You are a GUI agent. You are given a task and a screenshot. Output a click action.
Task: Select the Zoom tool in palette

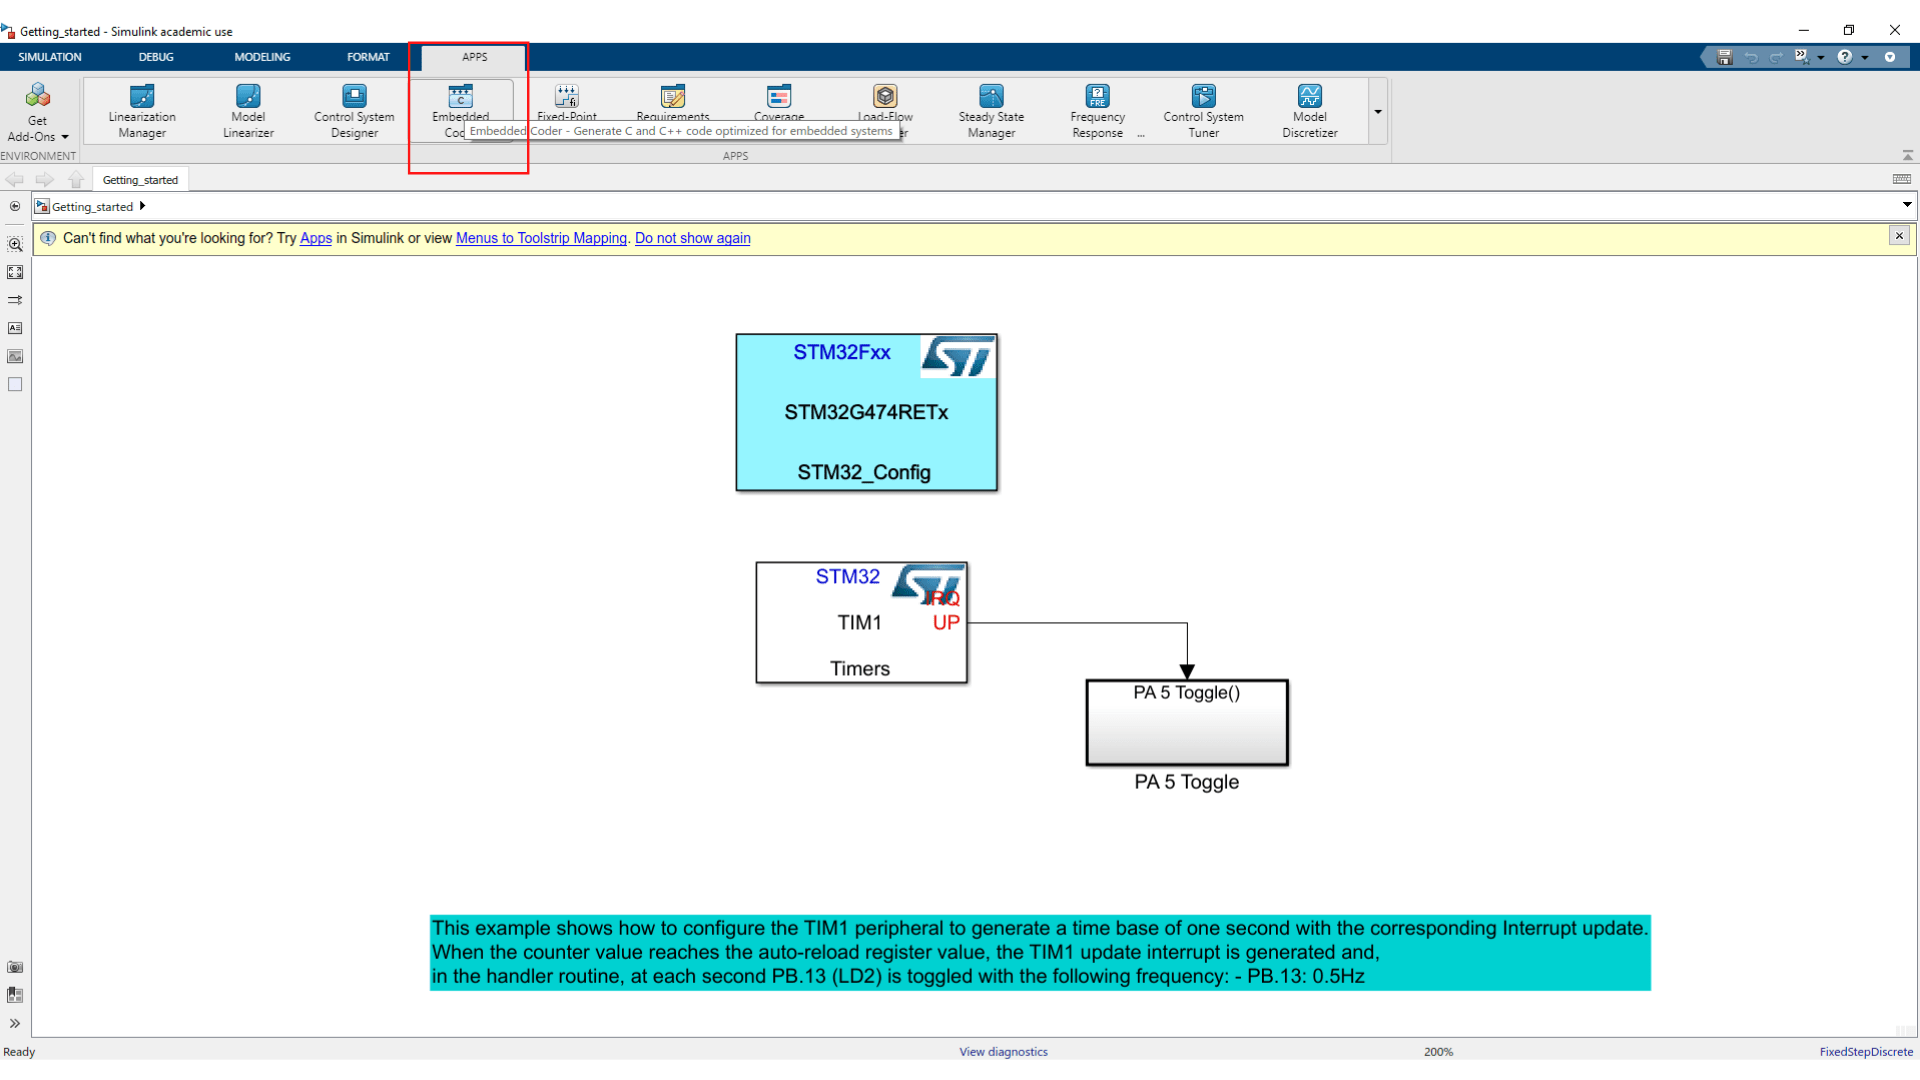click(15, 244)
